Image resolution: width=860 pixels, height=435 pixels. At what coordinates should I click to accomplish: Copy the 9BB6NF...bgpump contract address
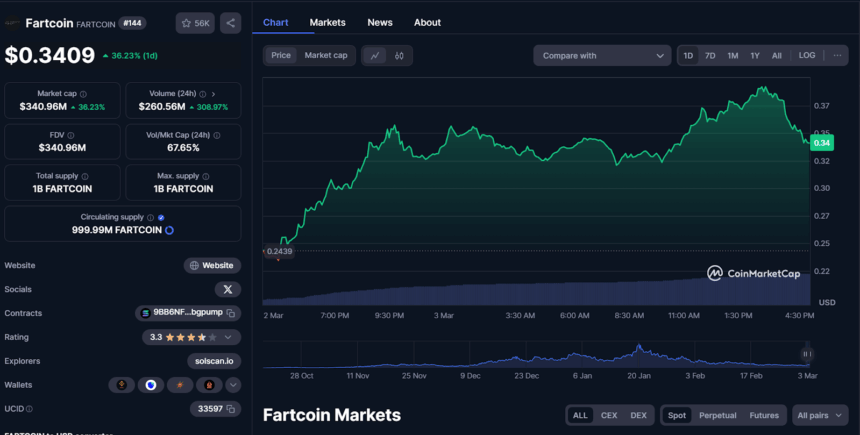click(x=231, y=313)
